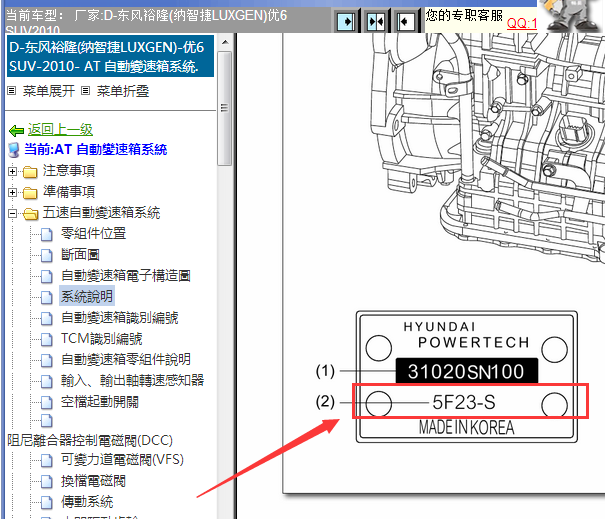Image resolution: width=605 pixels, height=519 pixels.
Task: Click the document icon beside 系統說明
Action: pyautogui.click(x=47, y=297)
